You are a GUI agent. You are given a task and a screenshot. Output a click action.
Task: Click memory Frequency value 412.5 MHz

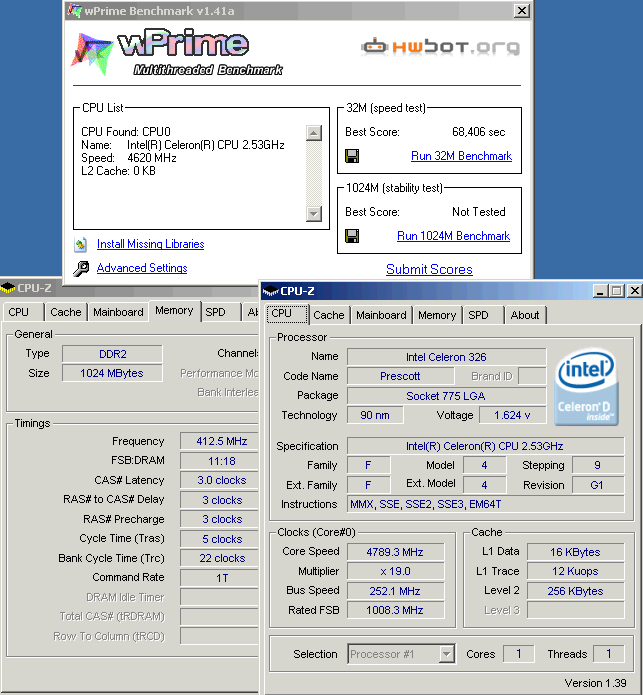(x=220, y=441)
